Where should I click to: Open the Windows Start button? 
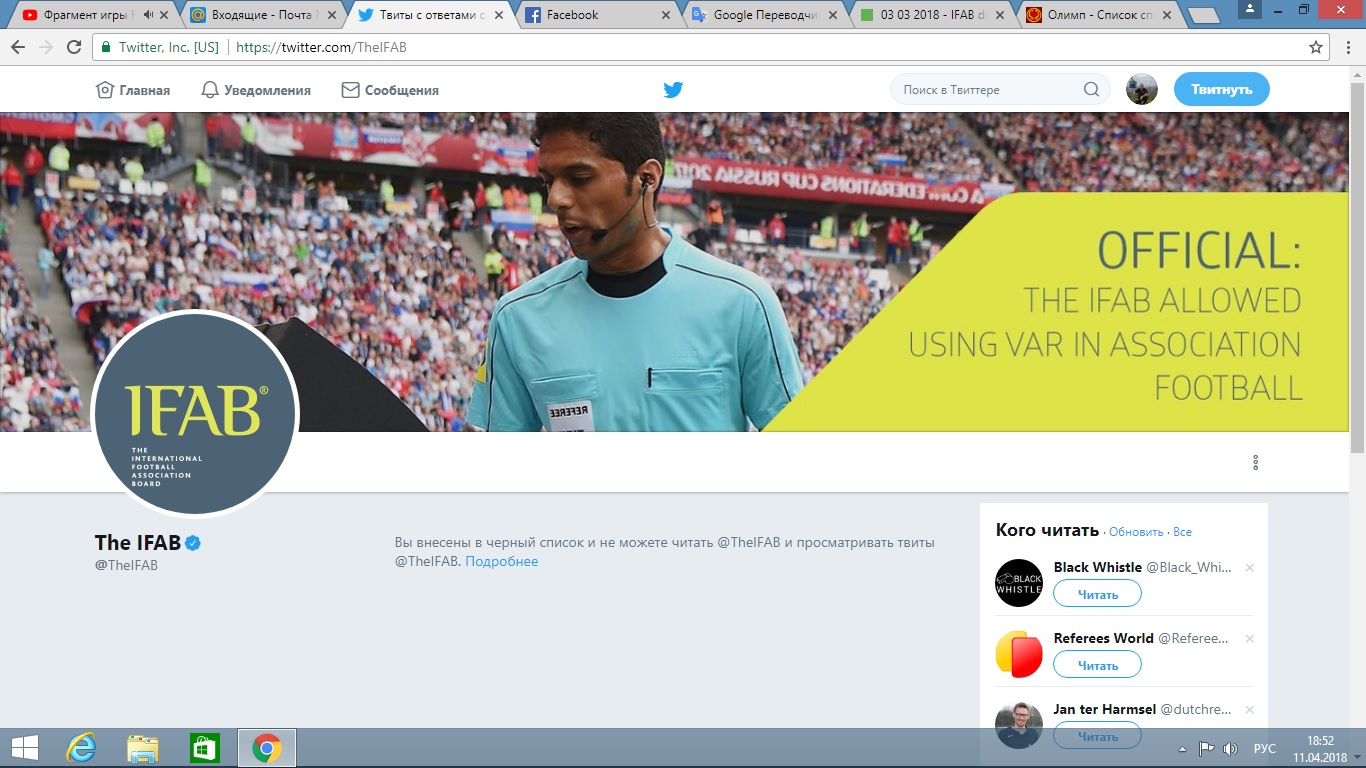[24, 748]
